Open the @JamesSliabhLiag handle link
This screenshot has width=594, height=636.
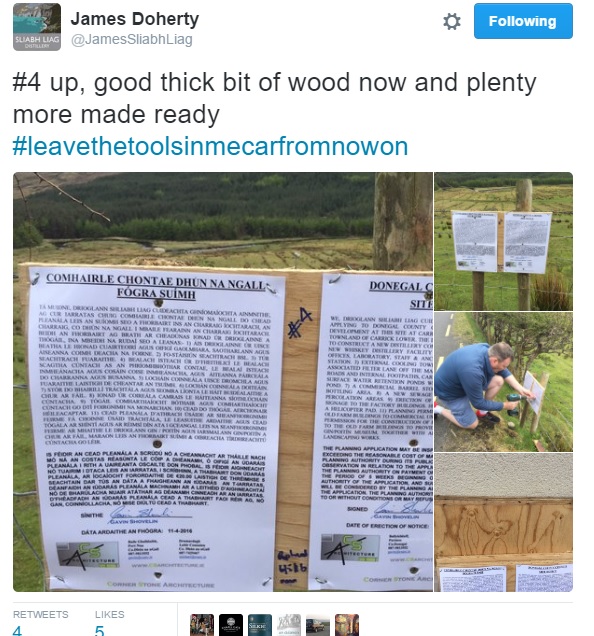click(x=131, y=39)
